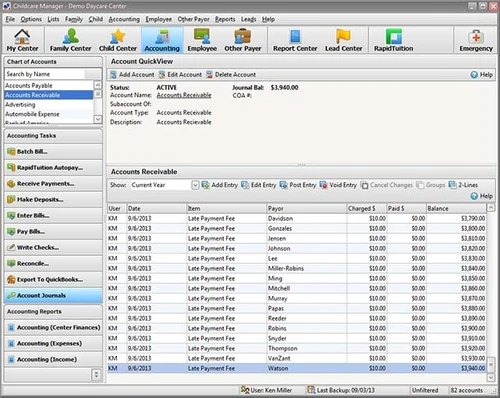Screen dimensions: 500x398
Task: Click the chart of accounts list down arrow
Action: pos(98,119)
